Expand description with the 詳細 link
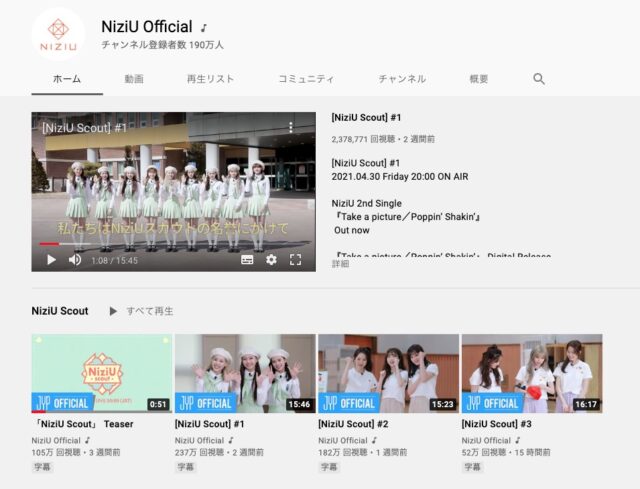640x489 pixels. pos(340,264)
